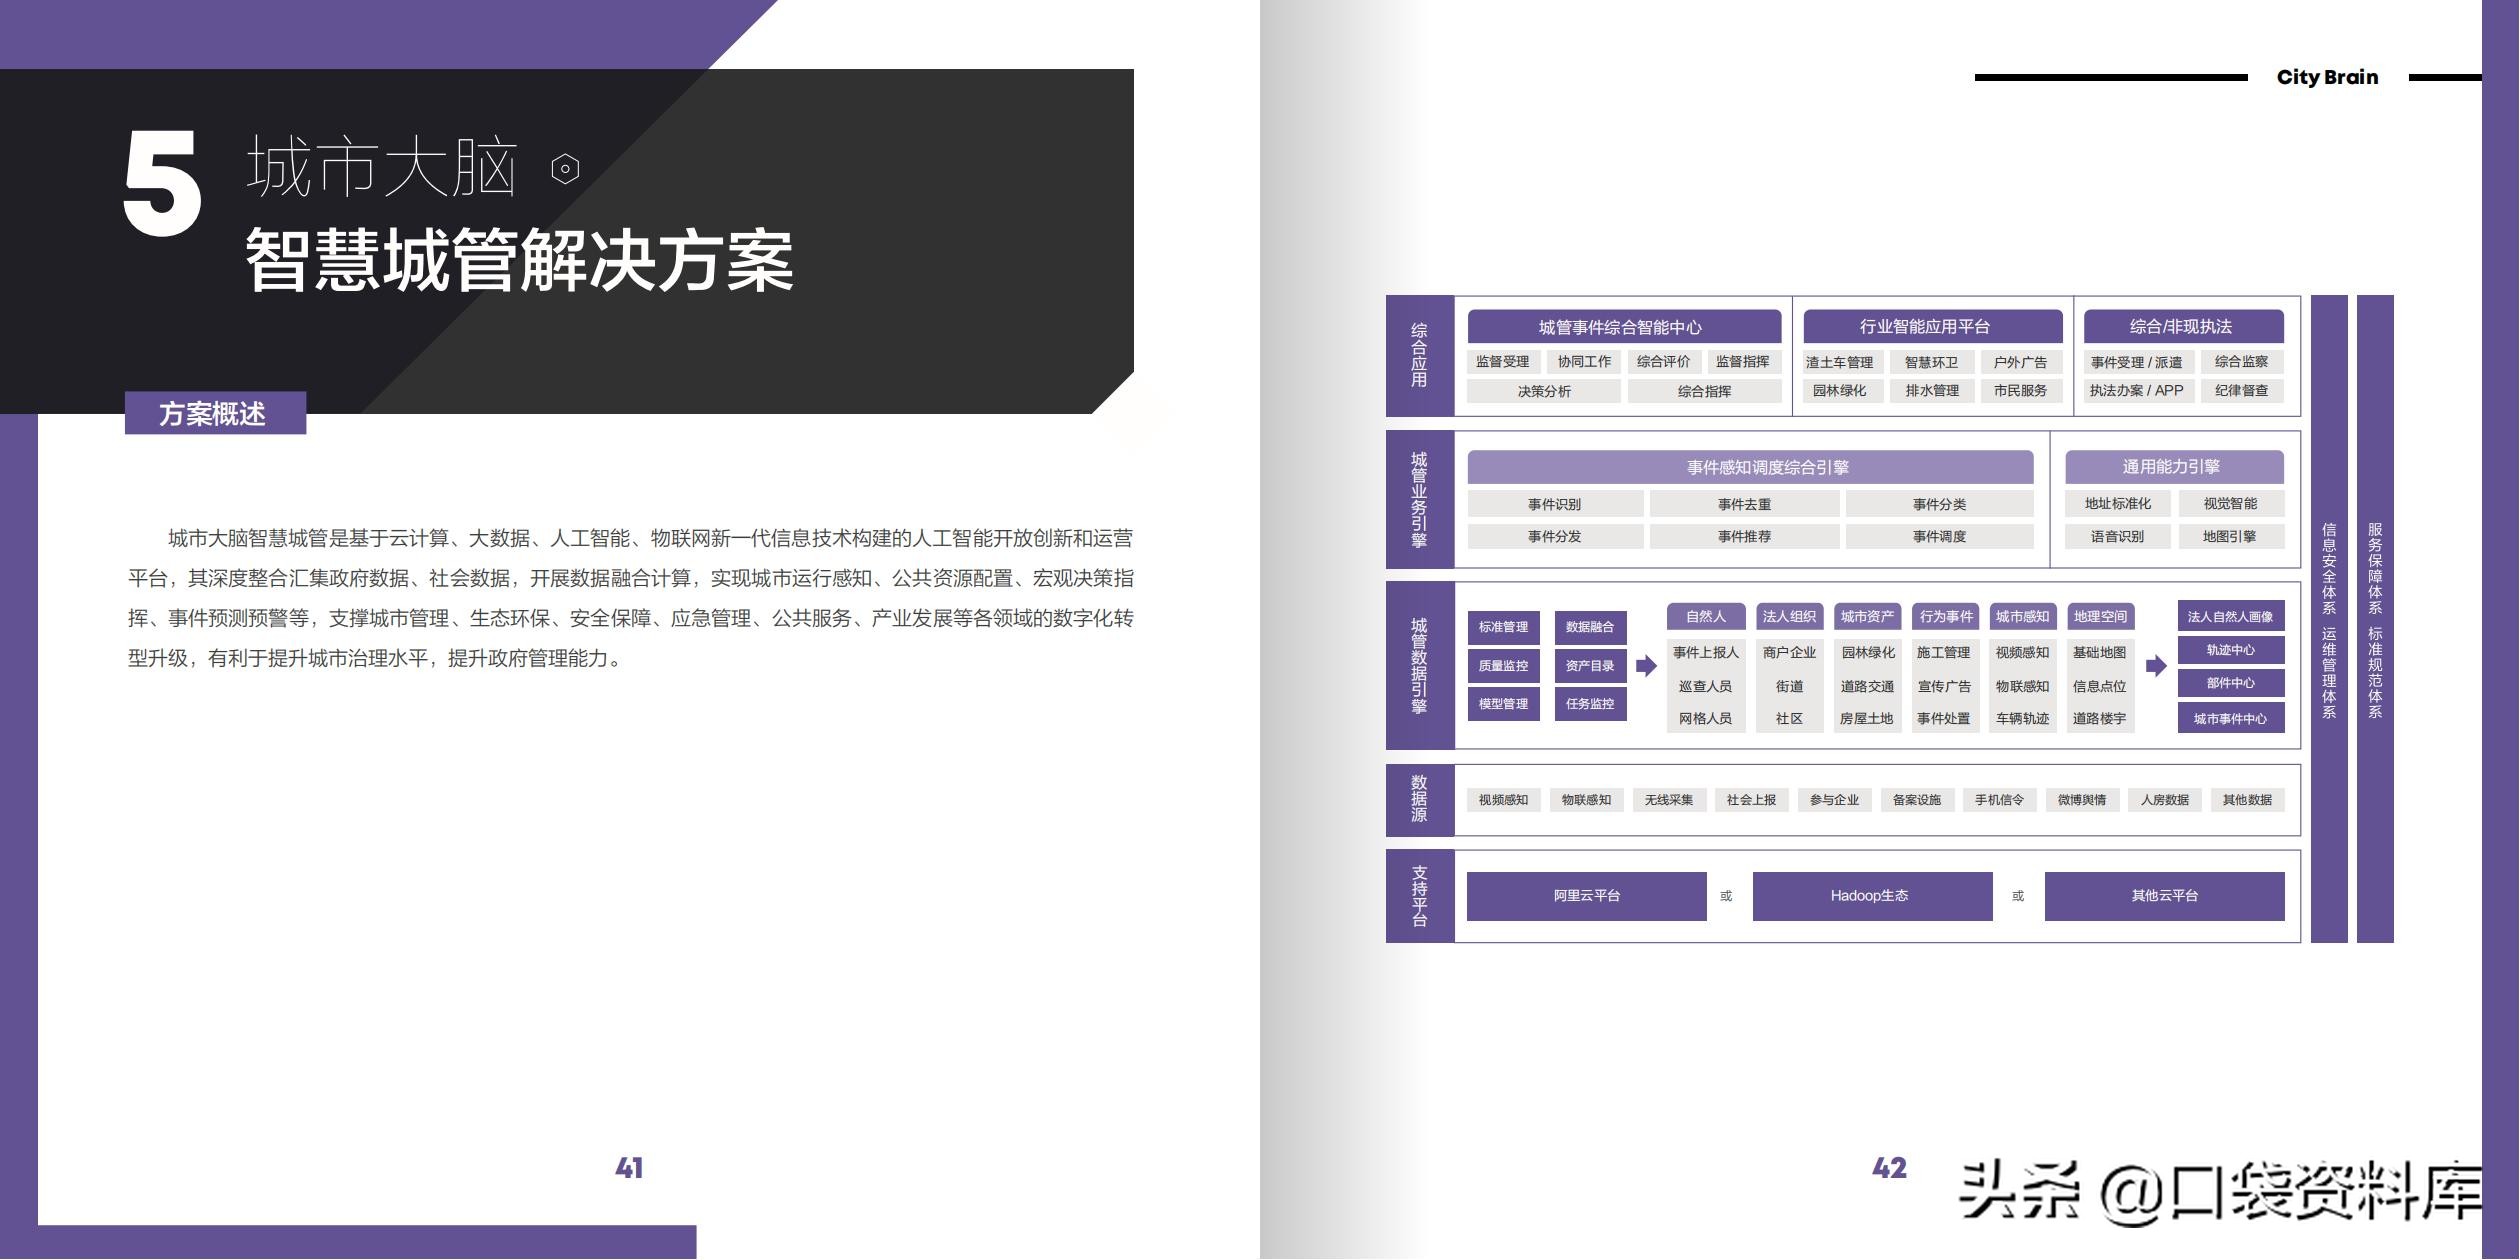Screen dimensions: 2520x1260
Task: Click the 纪律督查 box
Action: click(2242, 391)
